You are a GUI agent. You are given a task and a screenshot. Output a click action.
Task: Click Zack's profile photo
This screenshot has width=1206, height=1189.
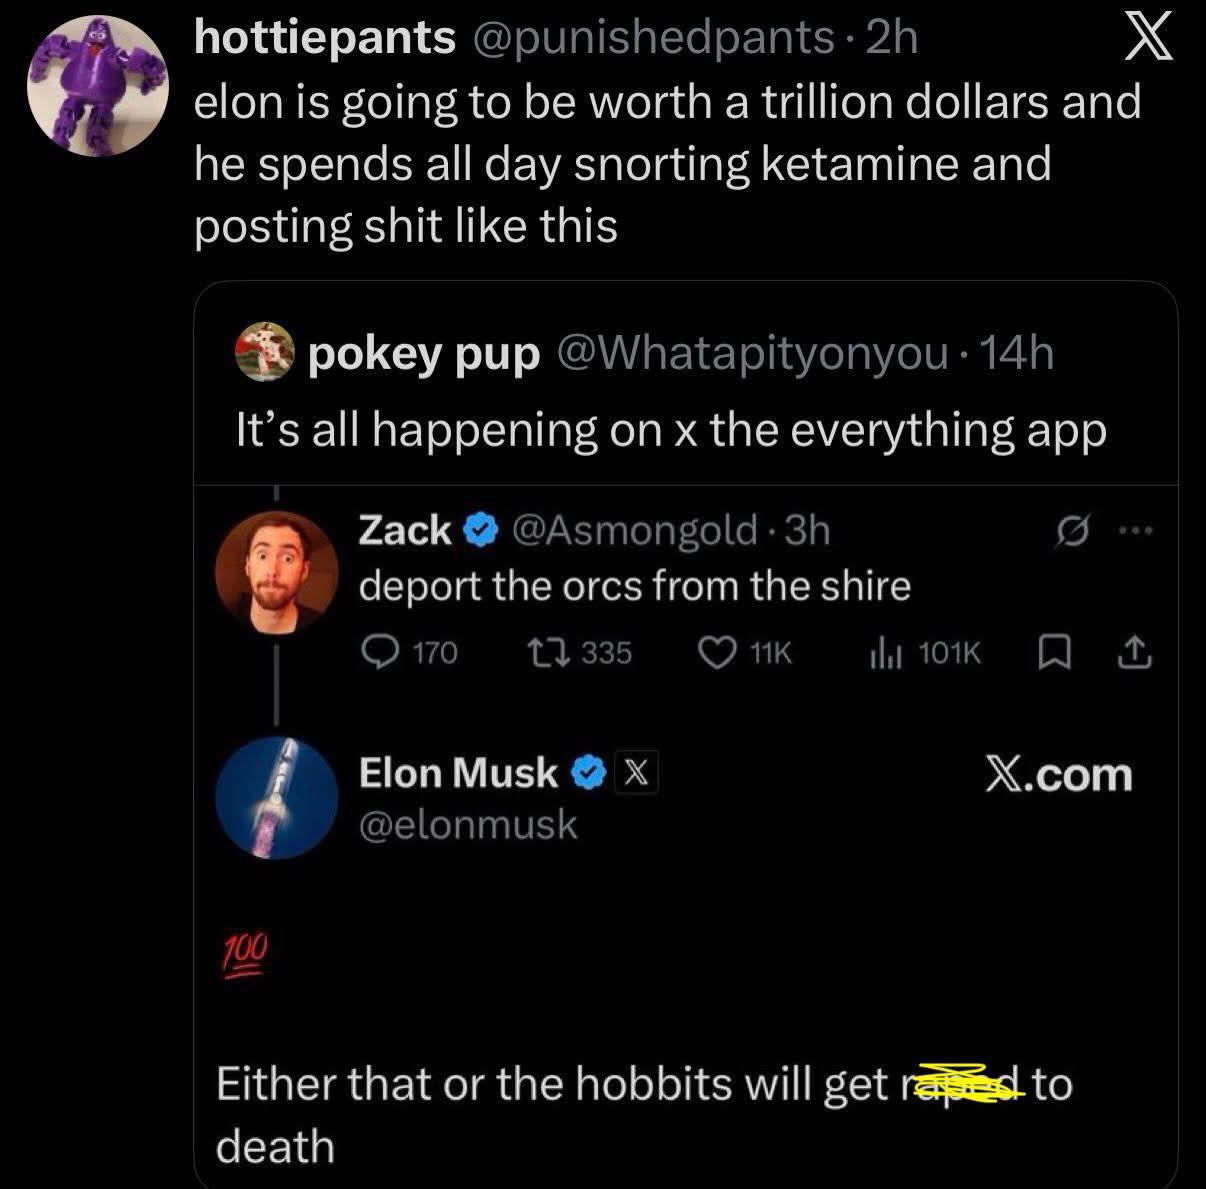tap(278, 578)
